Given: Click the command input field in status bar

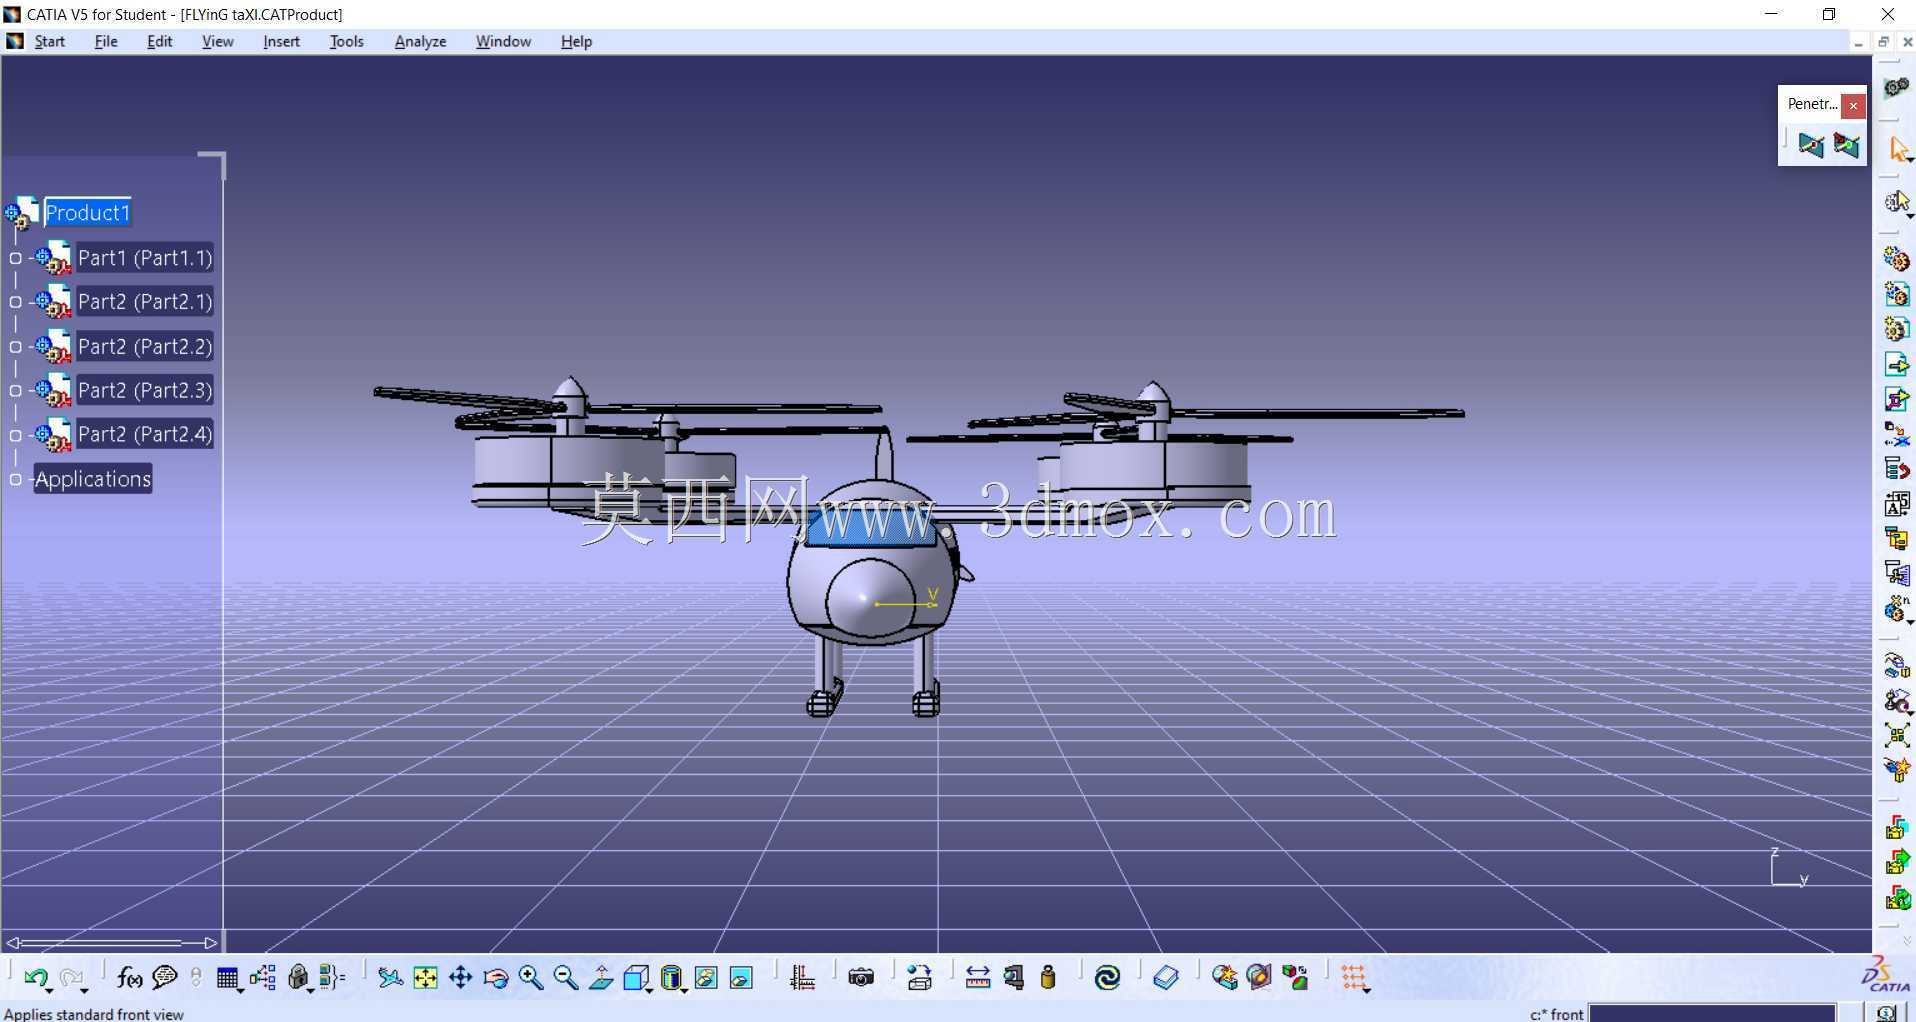Looking at the screenshot, I should 1712,1013.
